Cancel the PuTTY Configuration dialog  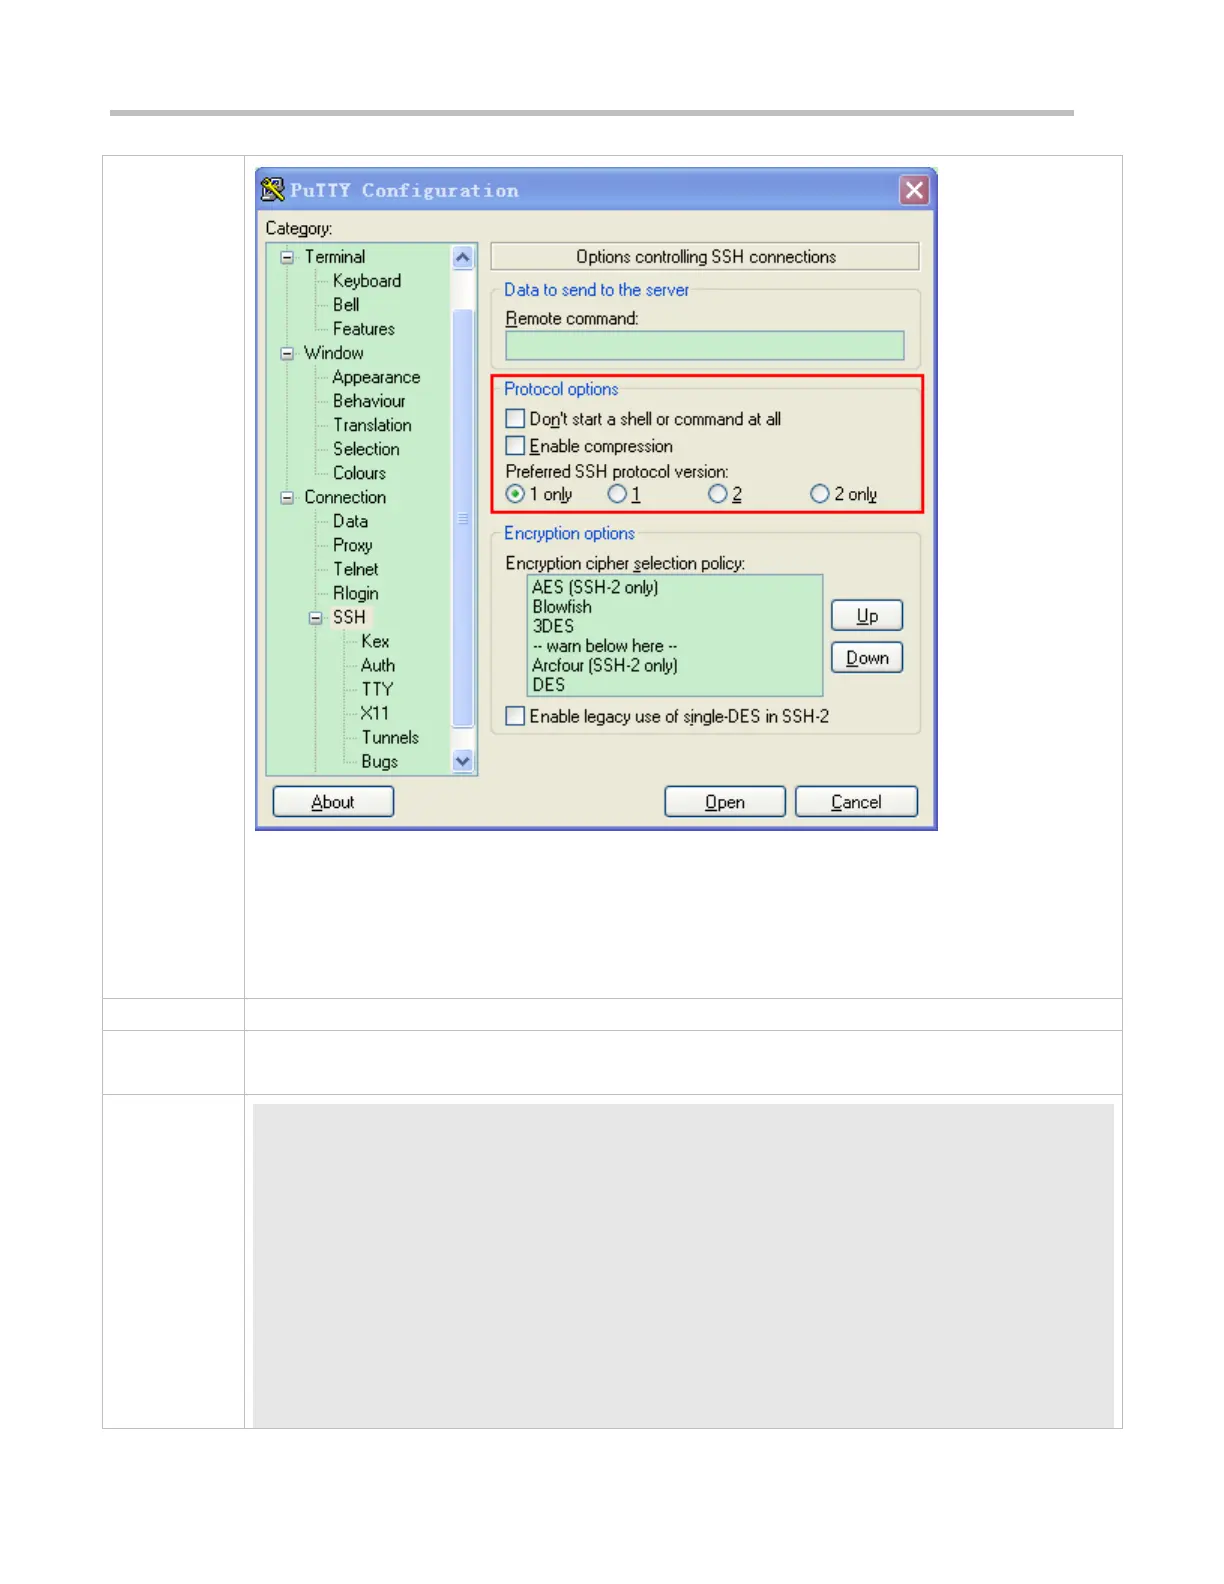856,801
